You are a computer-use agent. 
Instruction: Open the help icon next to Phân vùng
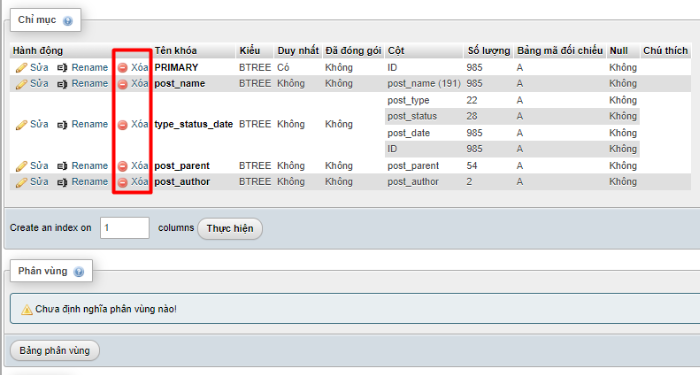click(79, 272)
